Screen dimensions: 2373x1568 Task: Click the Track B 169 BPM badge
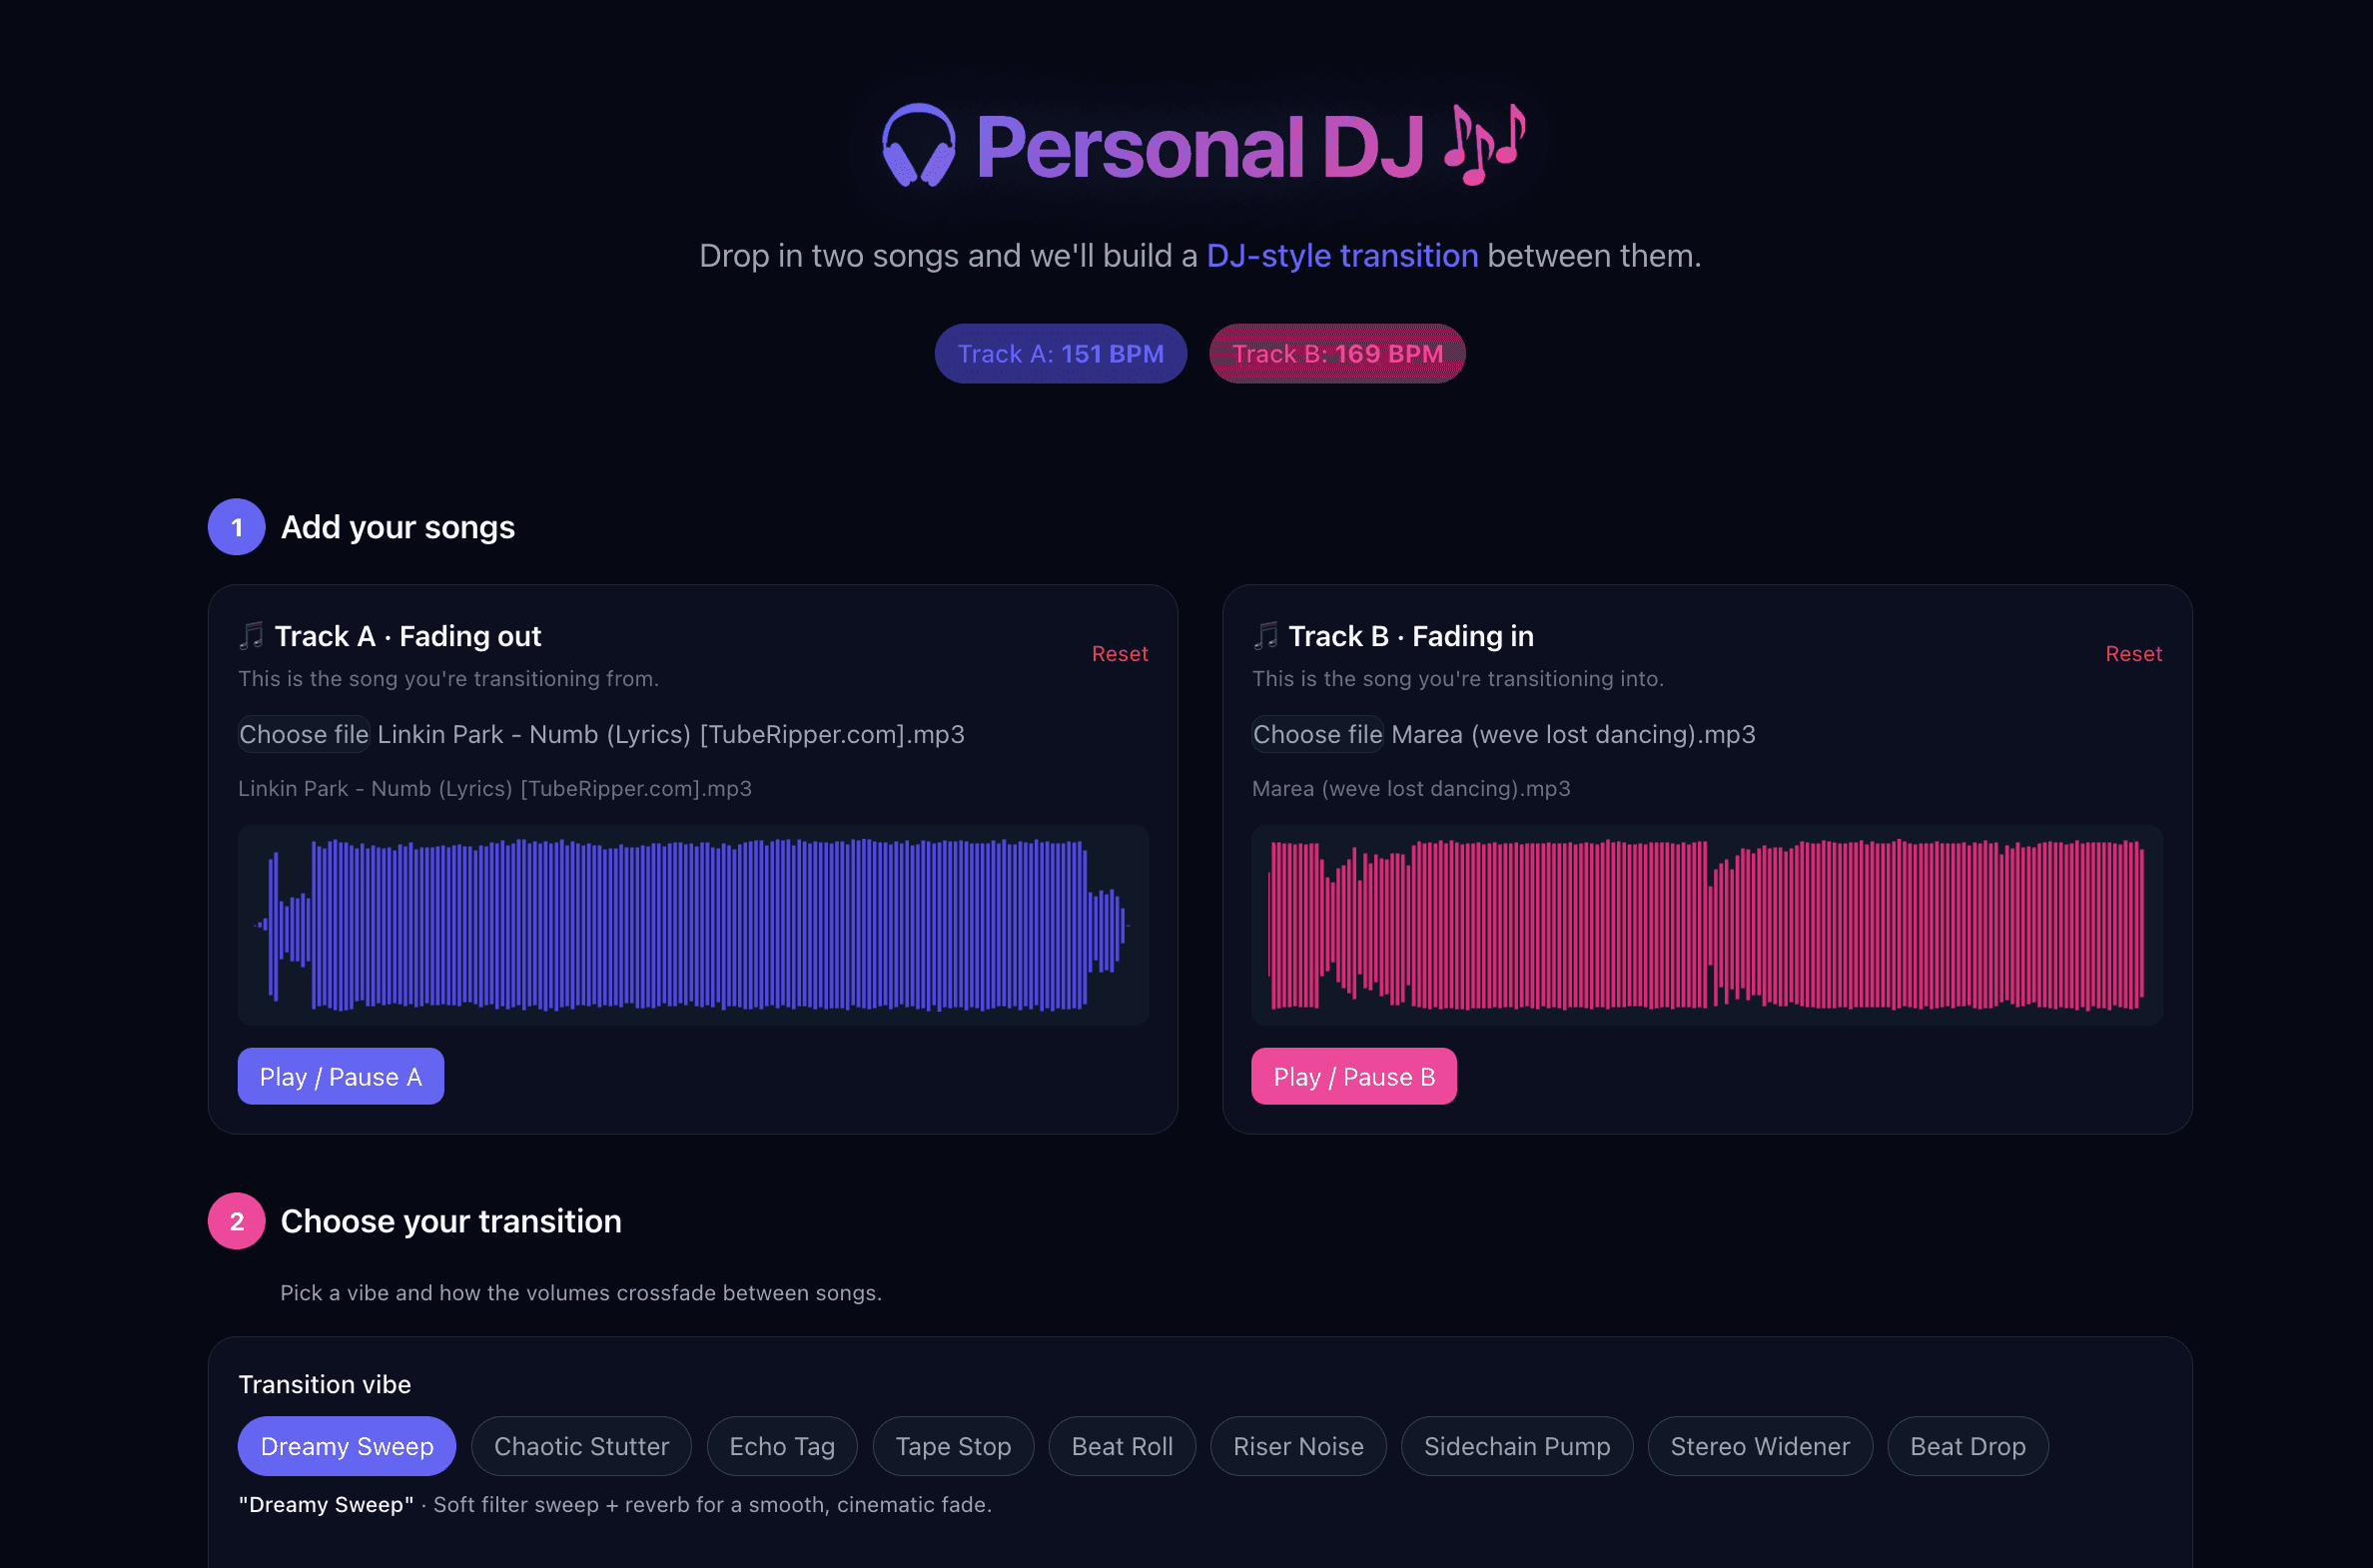pyautogui.click(x=1337, y=353)
